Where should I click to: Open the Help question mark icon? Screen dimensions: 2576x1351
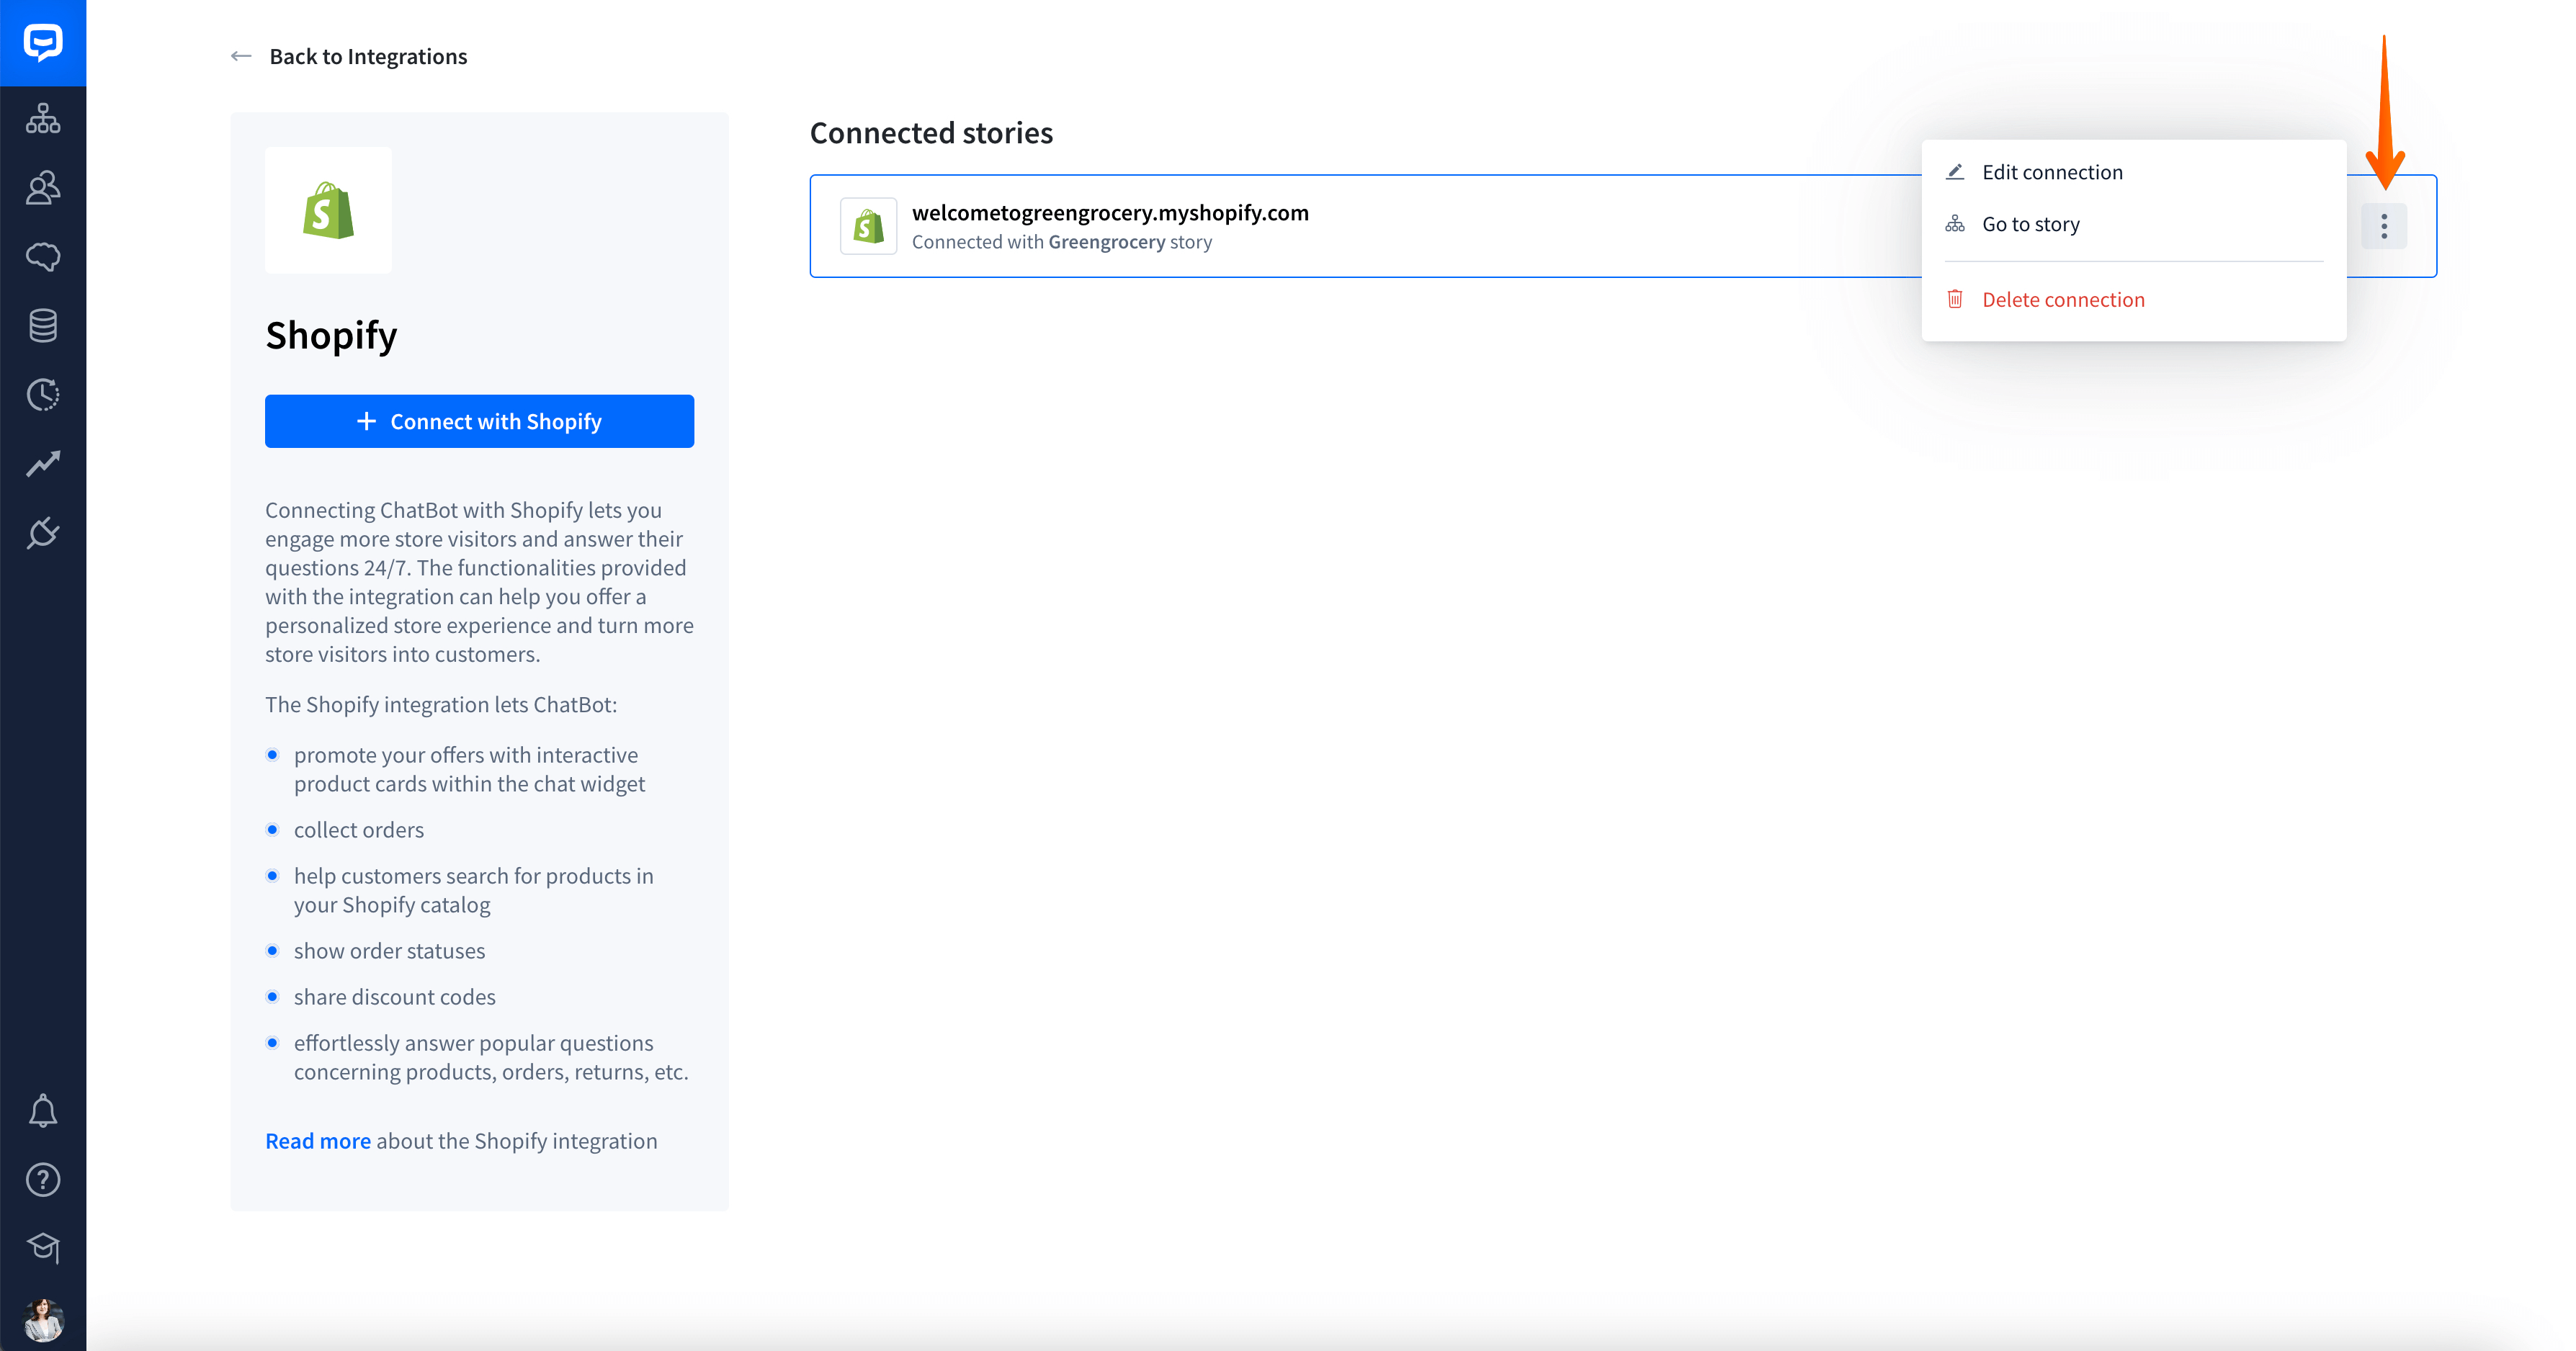(x=43, y=1179)
